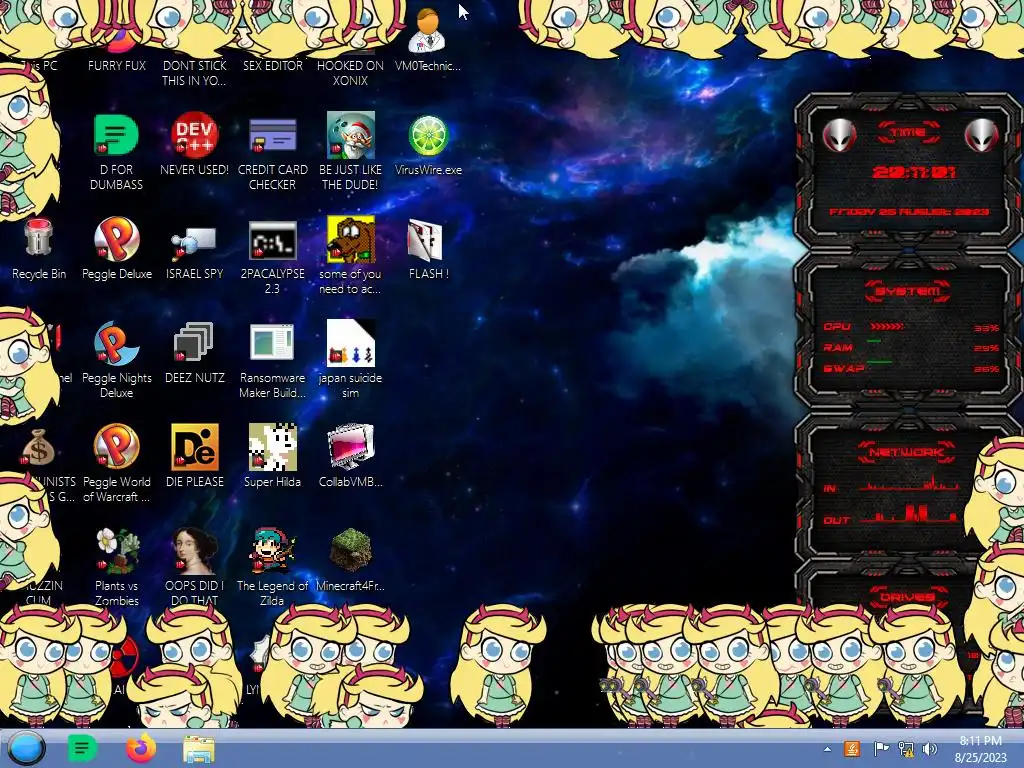The height and width of the screenshot is (768, 1024).
Task: Open the Action Center flag icon
Action: (x=880, y=748)
